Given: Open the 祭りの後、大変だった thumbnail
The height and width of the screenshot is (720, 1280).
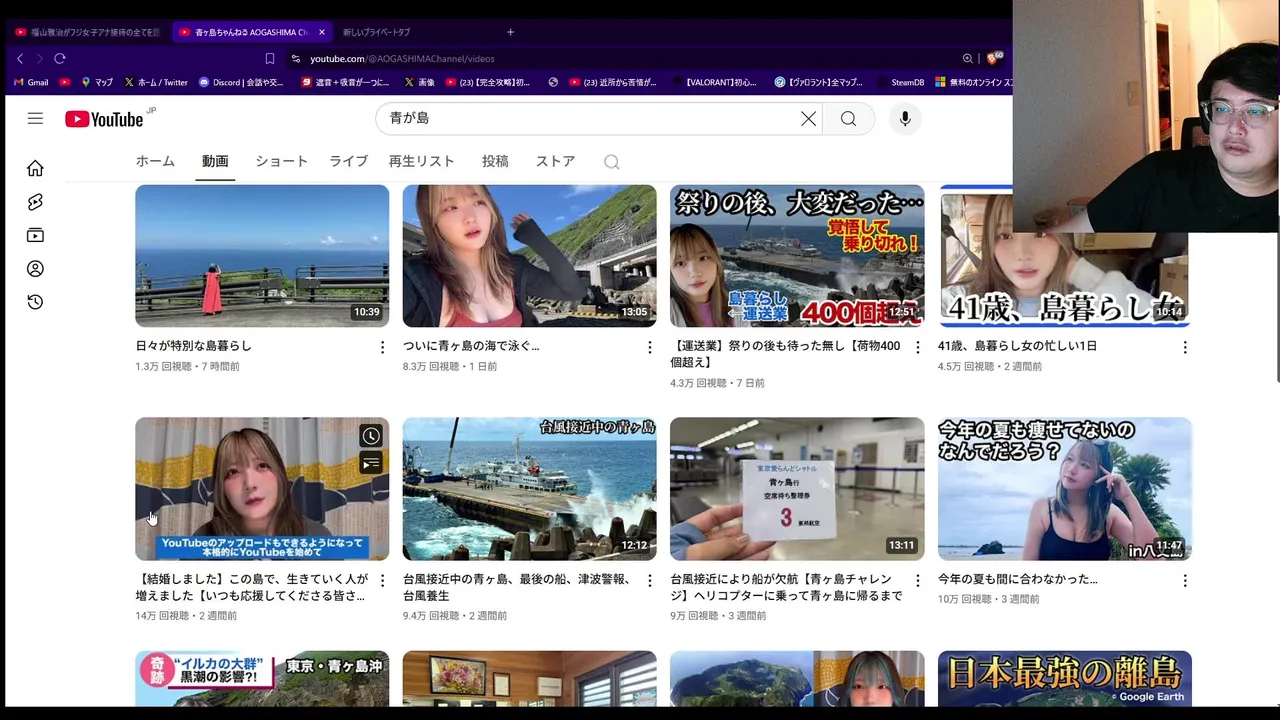Looking at the screenshot, I should [x=797, y=256].
